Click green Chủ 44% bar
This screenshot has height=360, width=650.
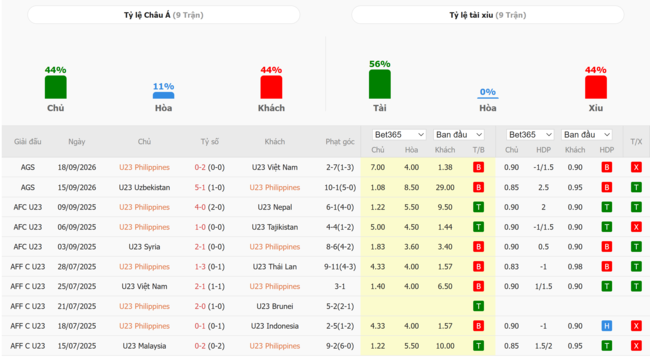tap(56, 87)
